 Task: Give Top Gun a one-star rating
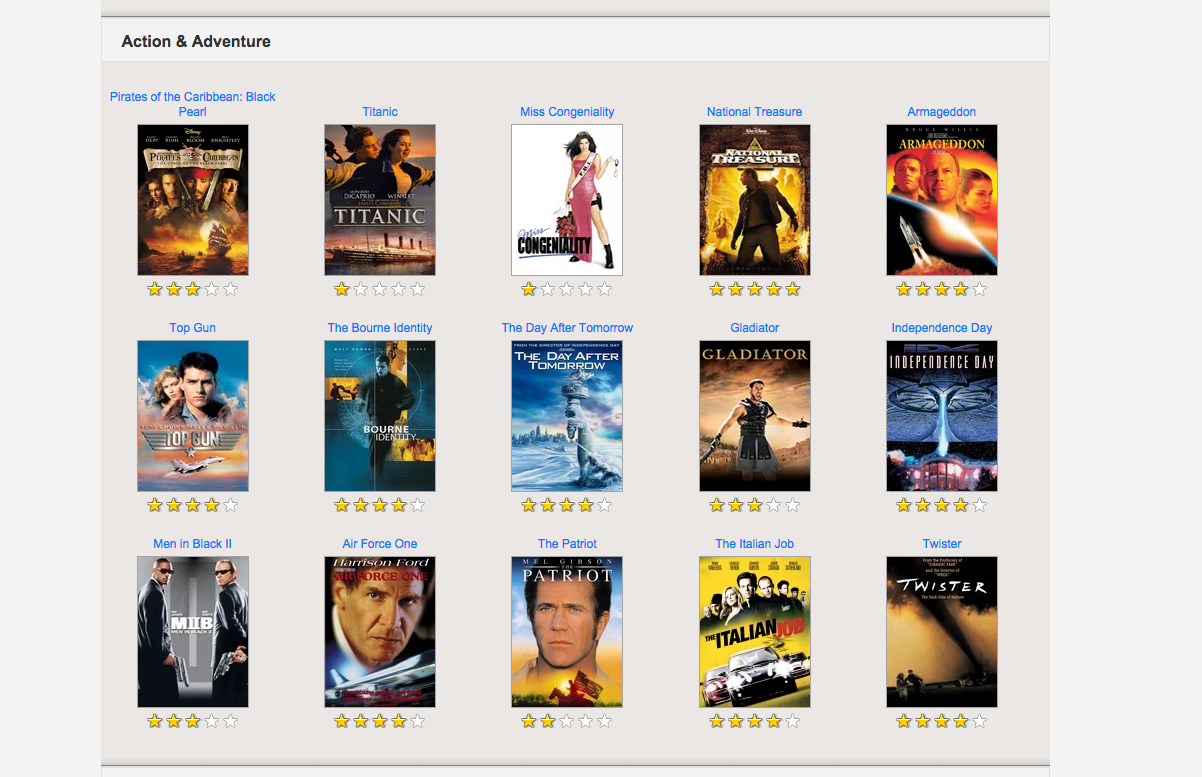155,505
